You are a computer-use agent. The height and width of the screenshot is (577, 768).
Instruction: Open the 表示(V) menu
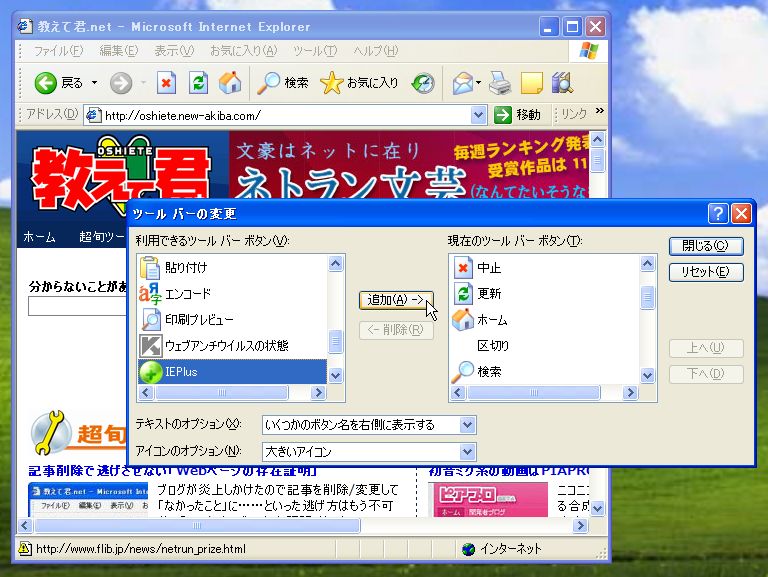click(174, 51)
